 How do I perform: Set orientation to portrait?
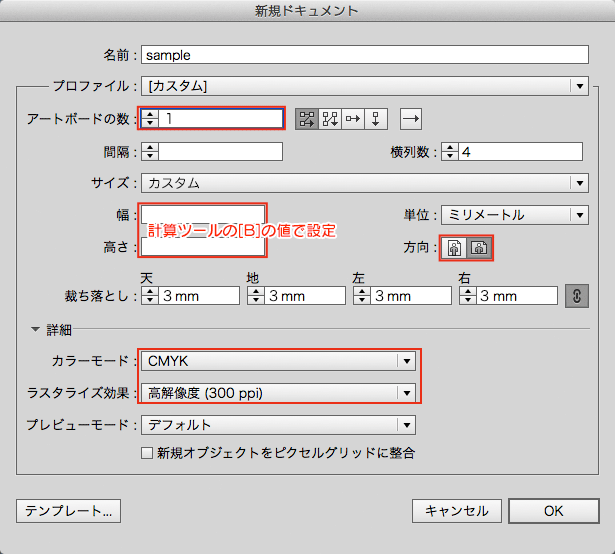[x=455, y=248]
